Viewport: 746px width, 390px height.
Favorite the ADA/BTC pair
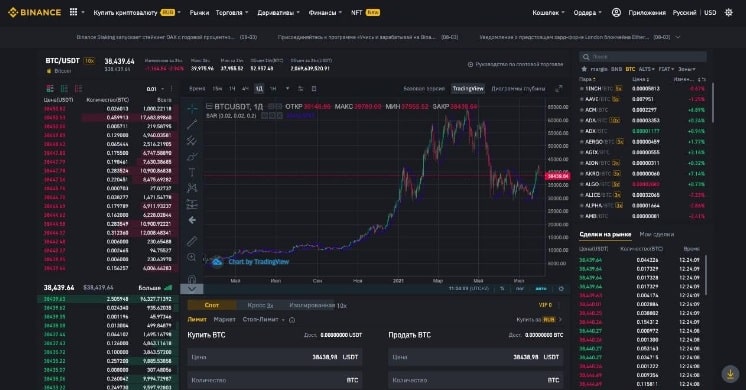pyautogui.click(x=581, y=120)
